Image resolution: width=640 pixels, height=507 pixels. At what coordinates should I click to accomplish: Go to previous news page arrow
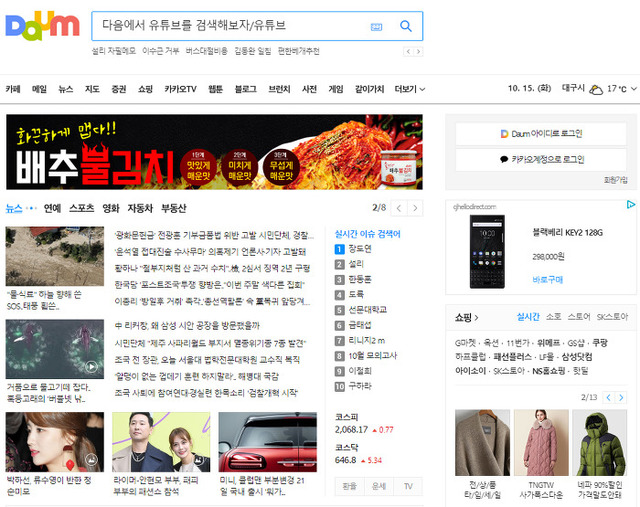click(x=398, y=208)
